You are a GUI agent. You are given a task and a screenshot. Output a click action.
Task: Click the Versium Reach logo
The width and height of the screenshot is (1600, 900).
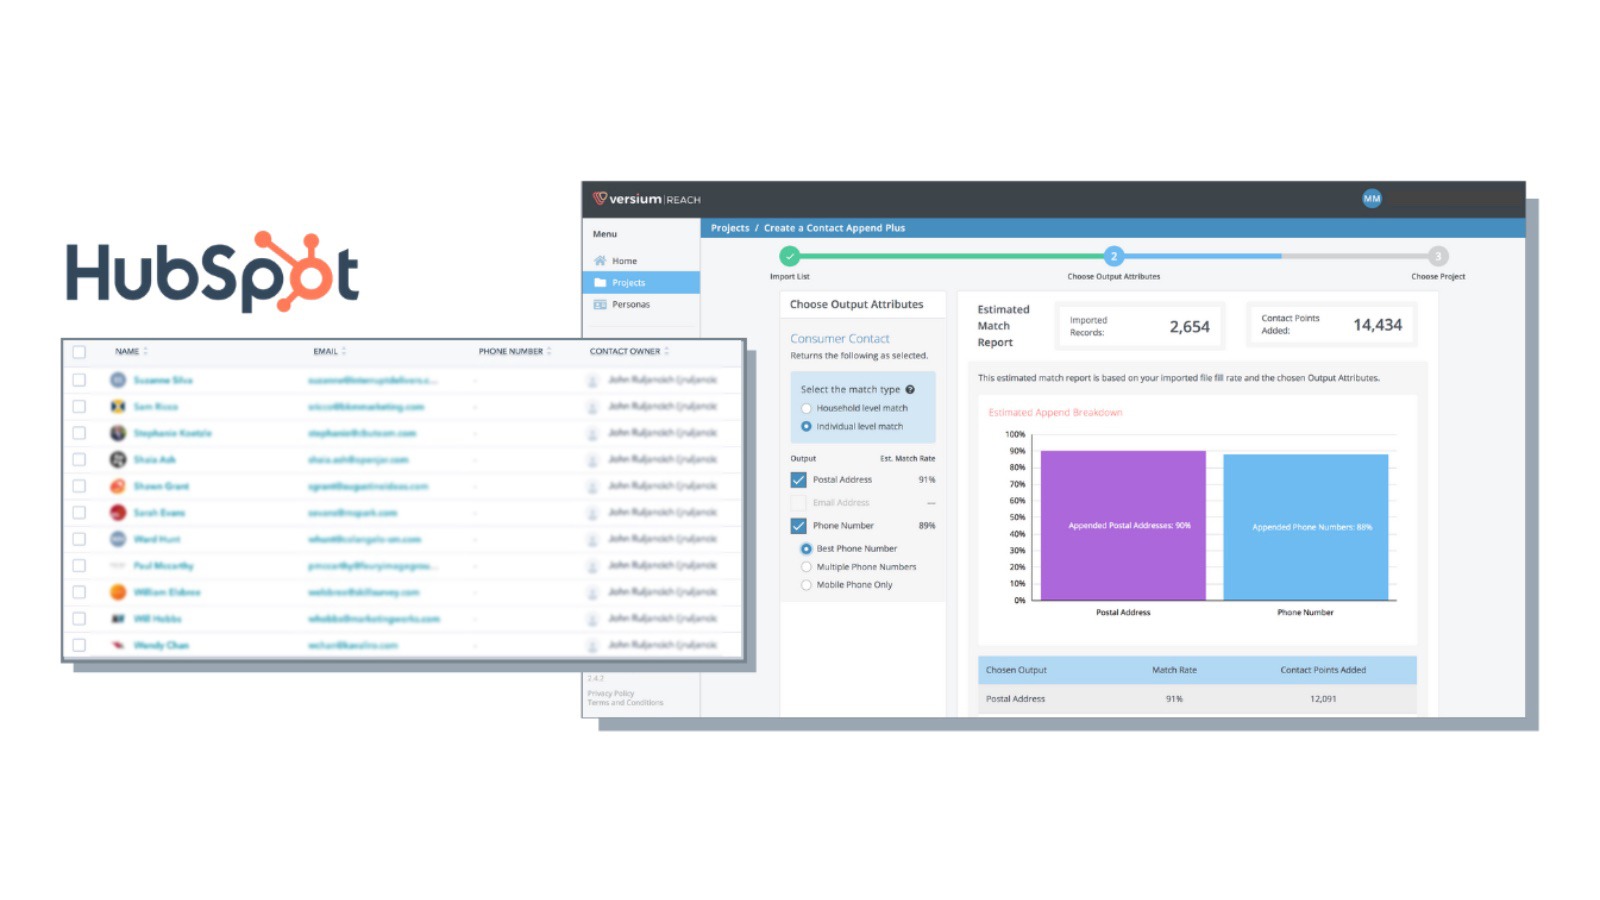646,199
